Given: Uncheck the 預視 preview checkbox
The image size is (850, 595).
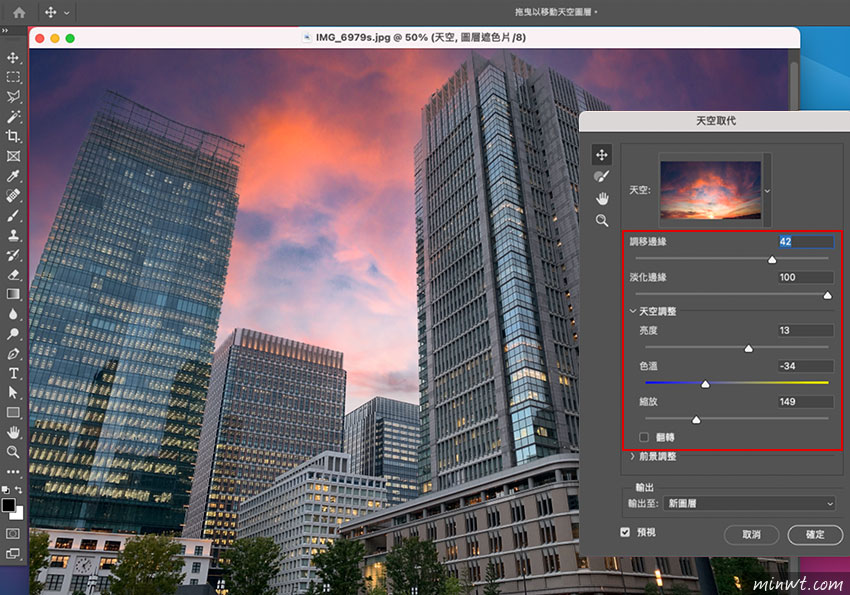Looking at the screenshot, I should (625, 532).
